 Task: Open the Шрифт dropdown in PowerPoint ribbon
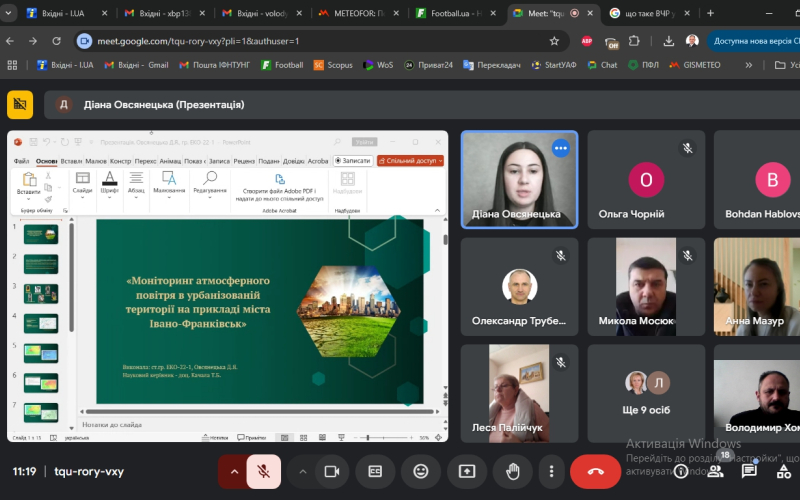pyautogui.click(x=109, y=184)
